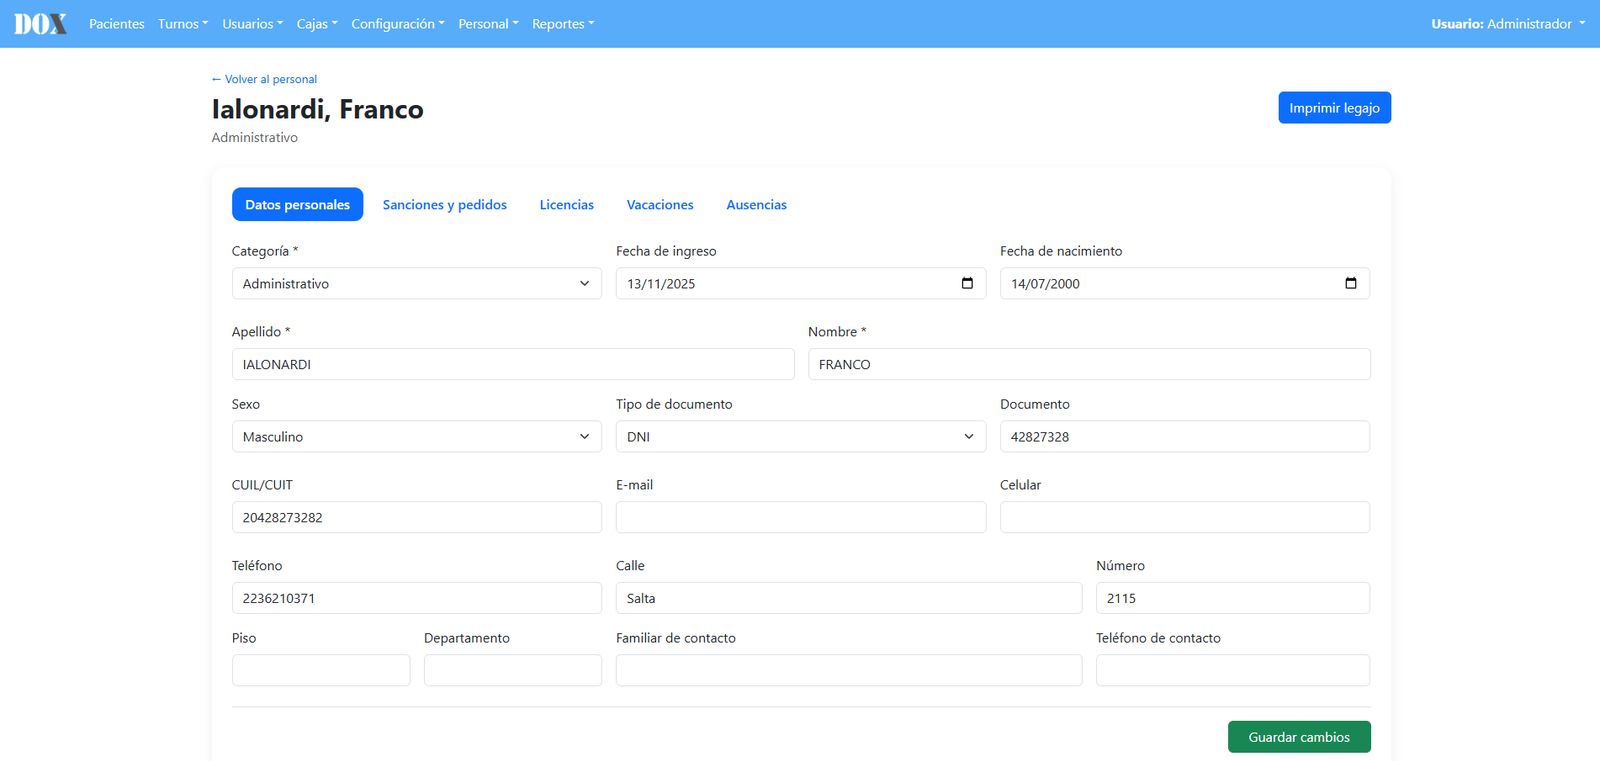Screen dimensions: 1600x761
Task: Open the Sexo select box
Action: coord(417,436)
